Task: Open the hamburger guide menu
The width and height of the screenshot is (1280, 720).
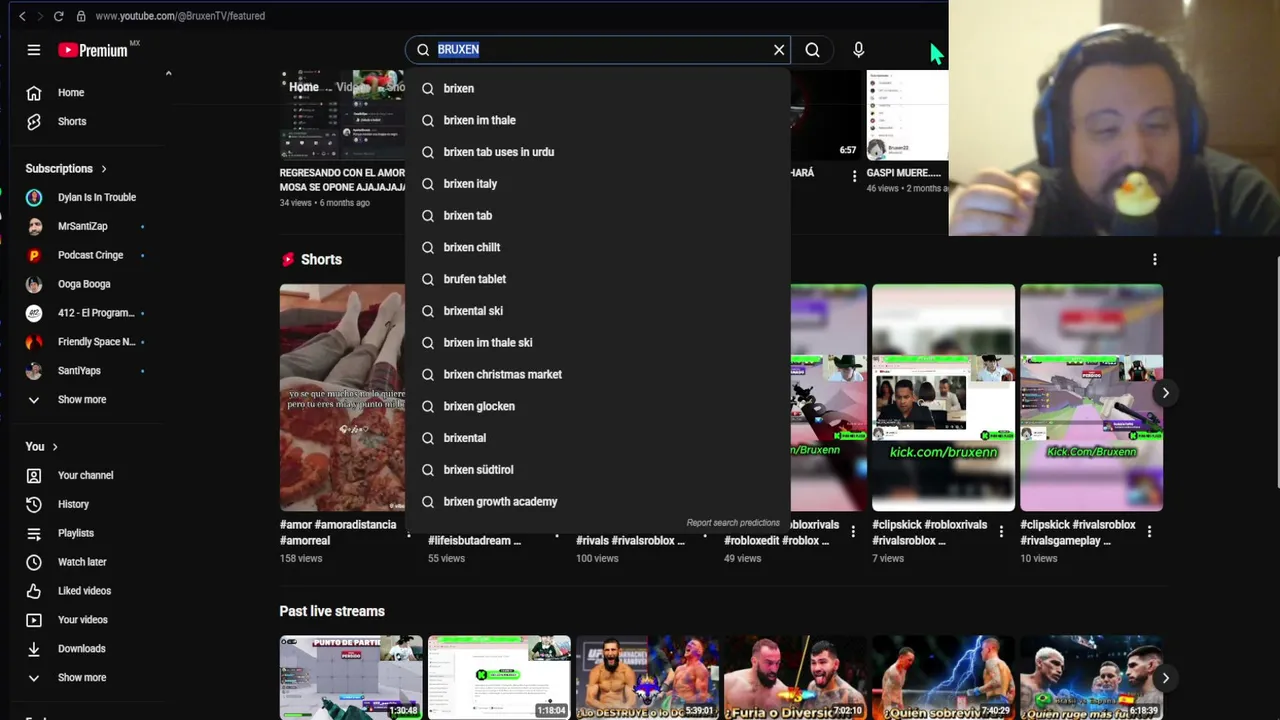Action: click(34, 50)
